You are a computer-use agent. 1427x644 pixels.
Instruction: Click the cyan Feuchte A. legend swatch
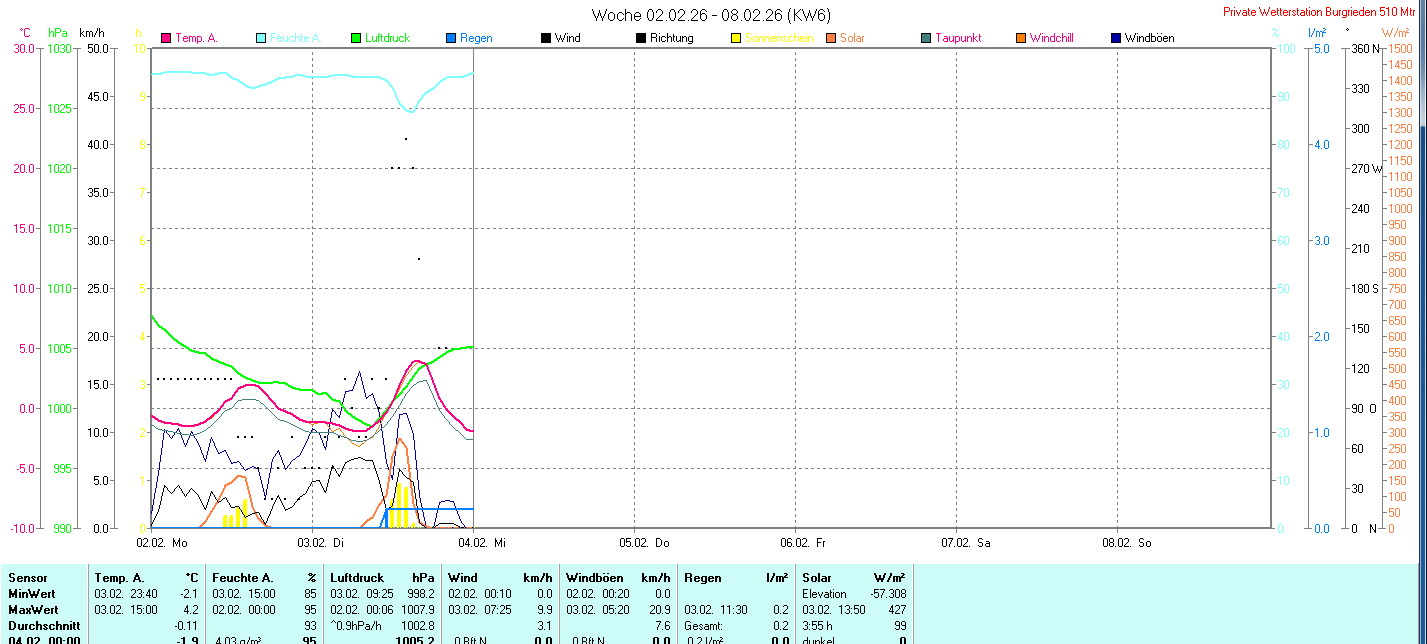(261, 38)
